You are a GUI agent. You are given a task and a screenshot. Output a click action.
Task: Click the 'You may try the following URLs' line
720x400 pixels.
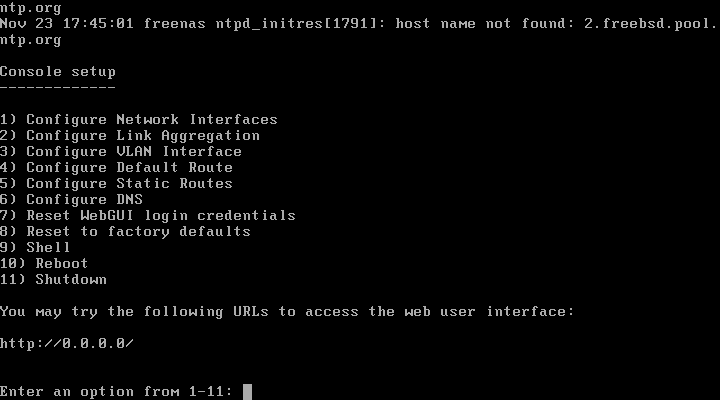[x=287, y=312]
